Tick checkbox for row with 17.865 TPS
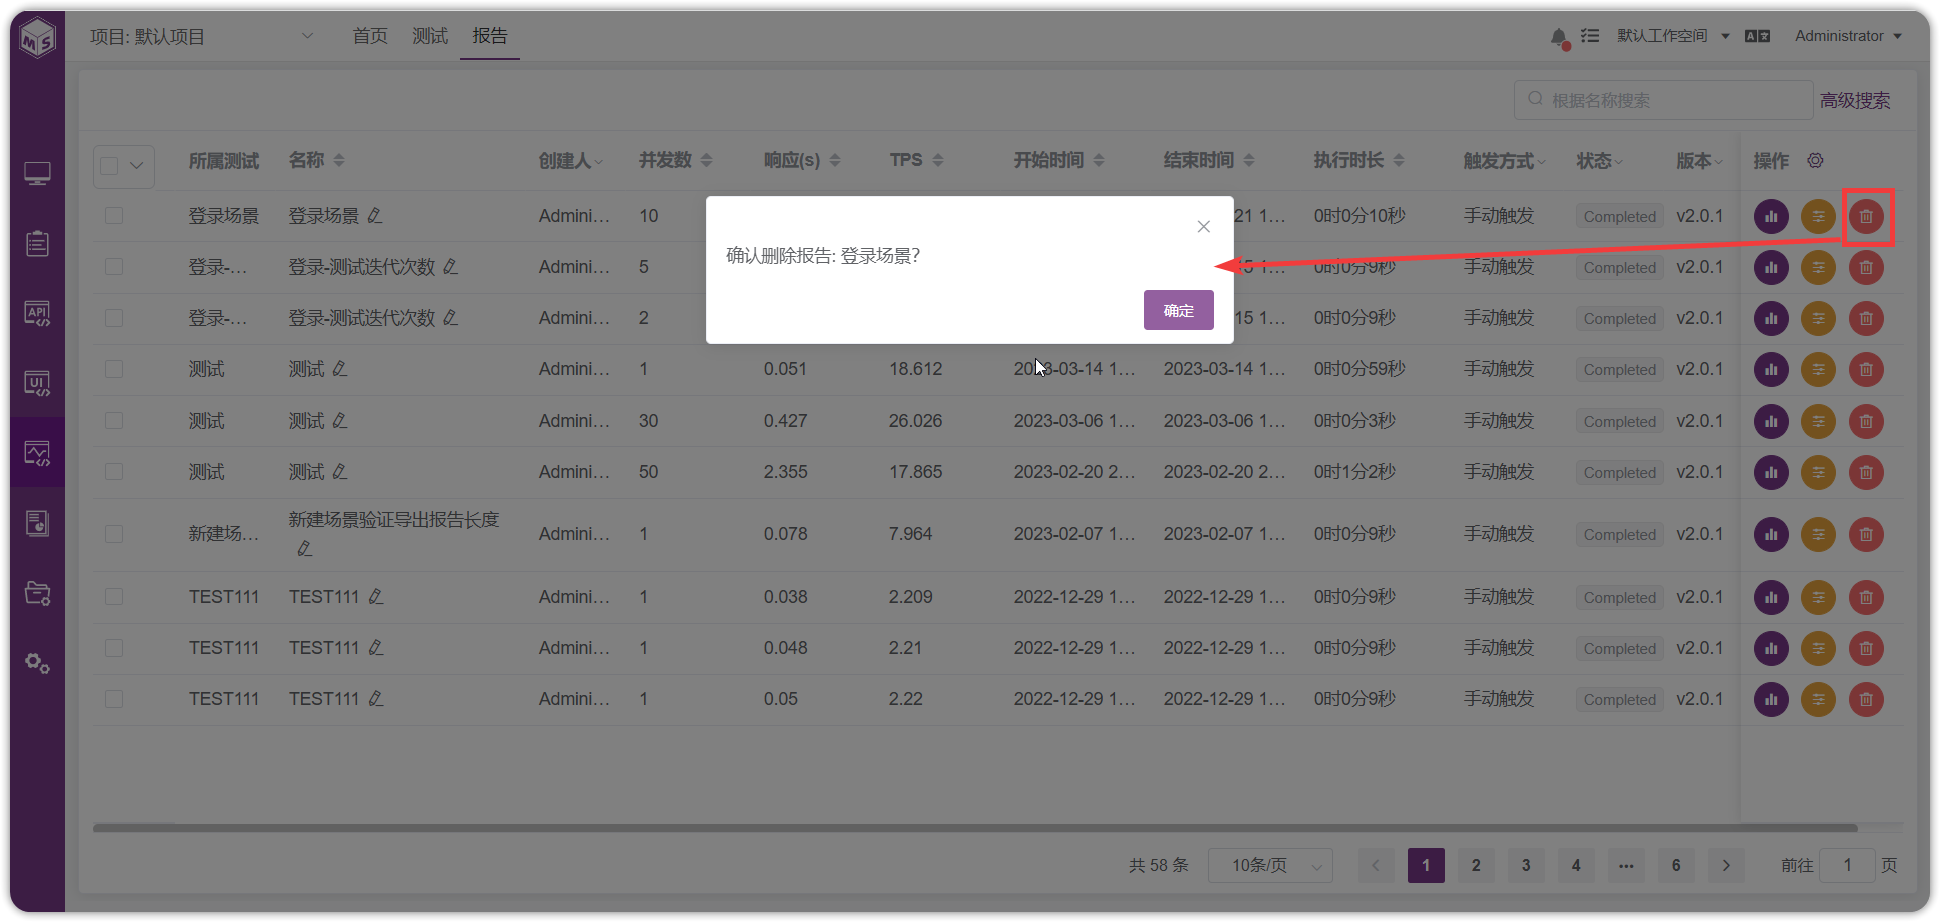The height and width of the screenshot is (922, 1940). [x=114, y=471]
